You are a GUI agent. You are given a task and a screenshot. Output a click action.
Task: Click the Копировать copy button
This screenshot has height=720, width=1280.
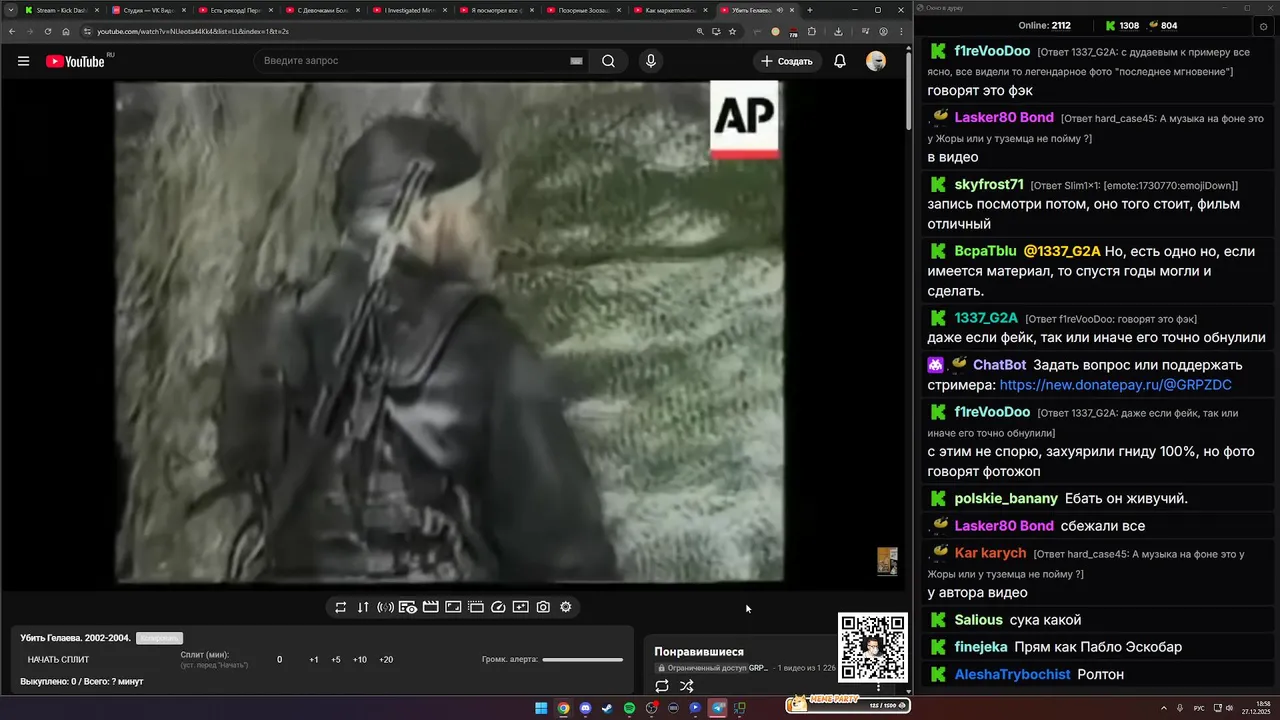[x=159, y=638]
